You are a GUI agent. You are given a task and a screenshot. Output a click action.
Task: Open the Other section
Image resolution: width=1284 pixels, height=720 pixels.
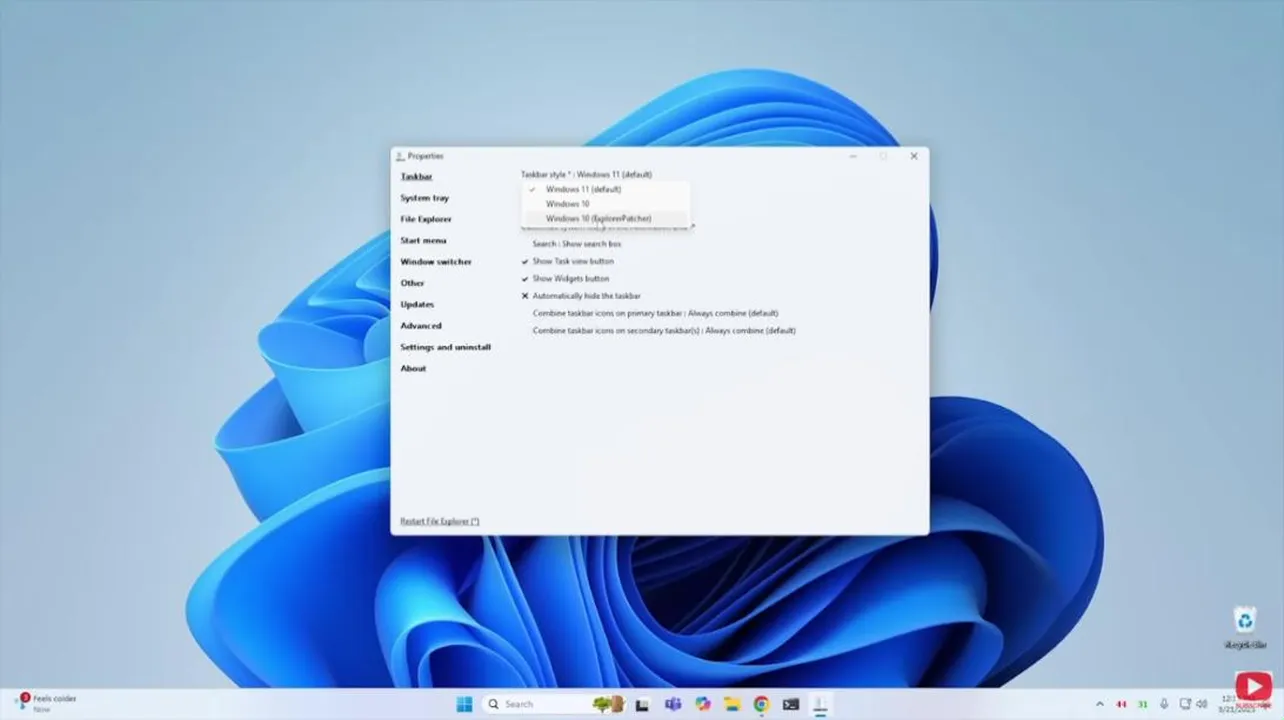[412, 283]
